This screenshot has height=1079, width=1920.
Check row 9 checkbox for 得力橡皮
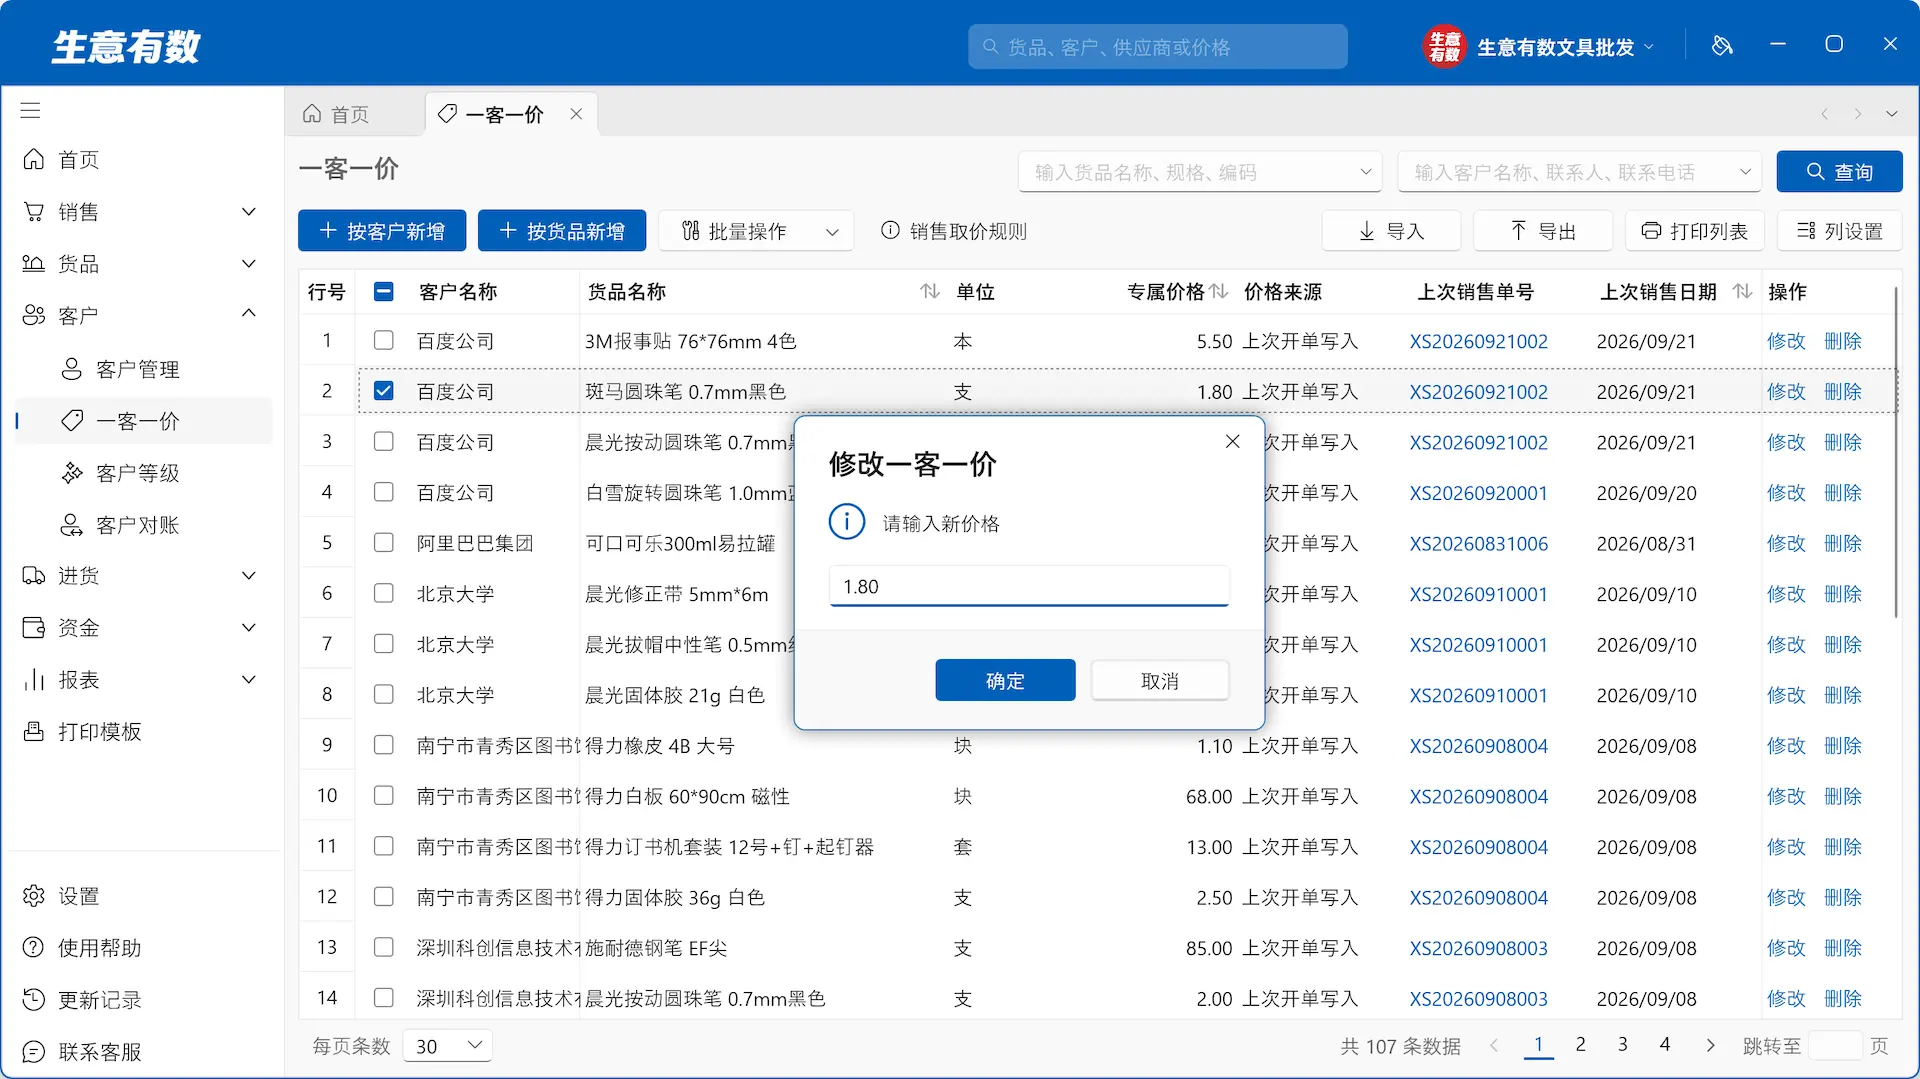coord(383,745)
